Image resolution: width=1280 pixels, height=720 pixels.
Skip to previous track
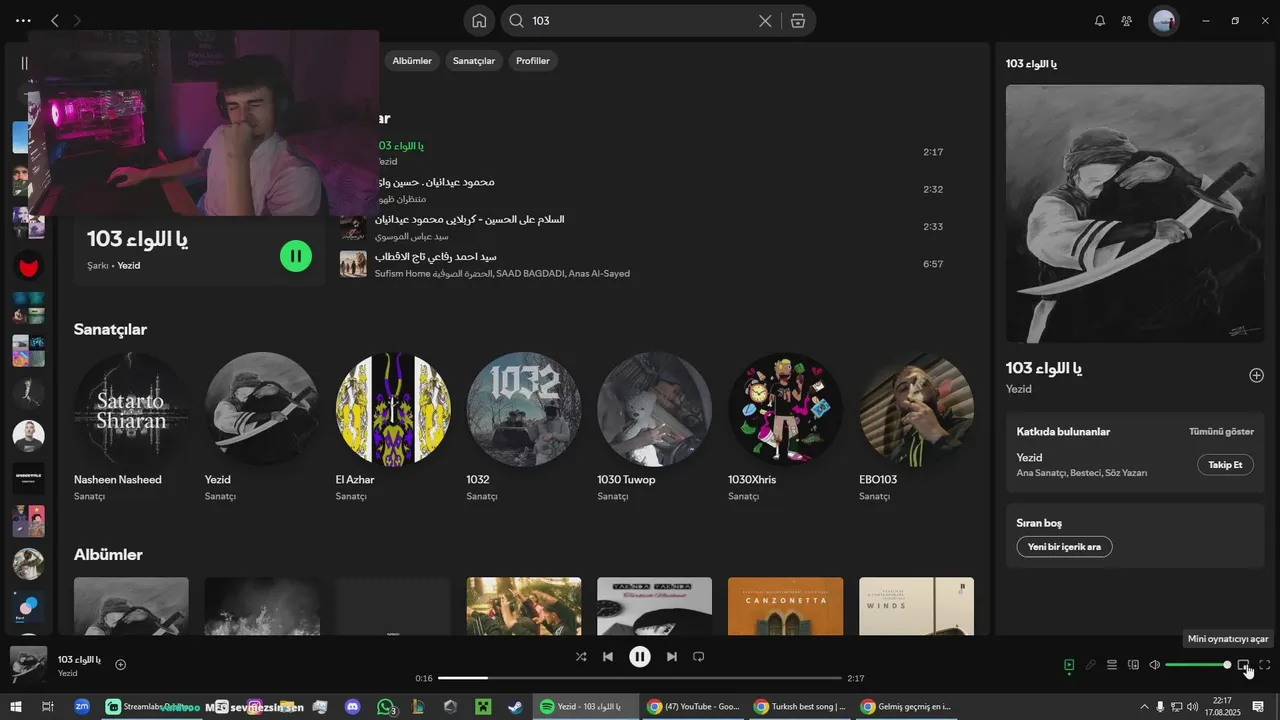click(608, 657)
